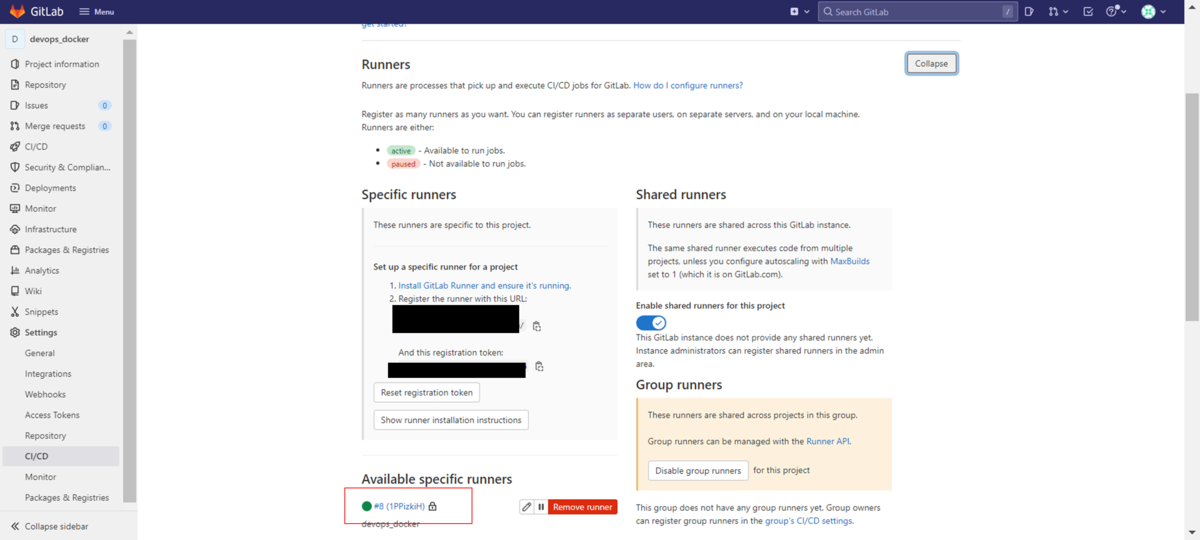
Task: Copy the runner registration URL
Action: (537, 326)
